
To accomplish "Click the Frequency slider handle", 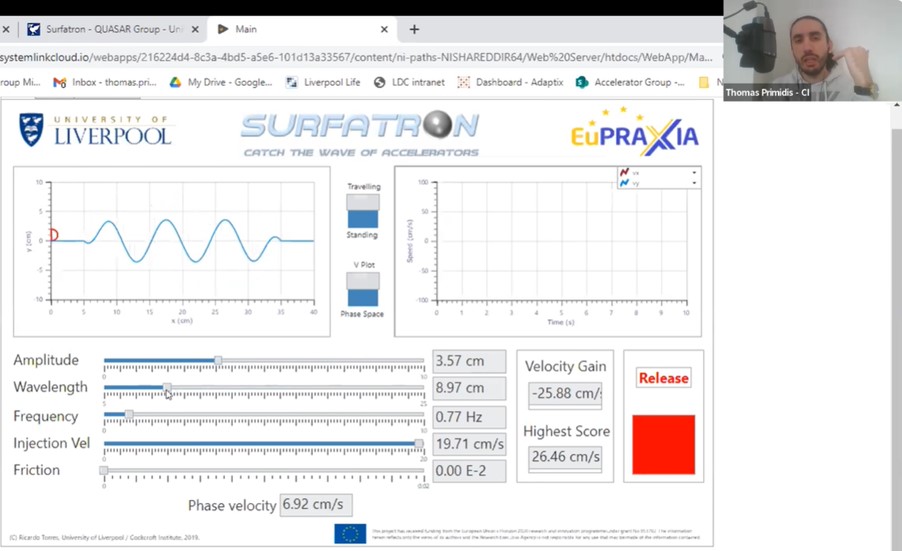I will pyautogui.click(x=129, y=415).
